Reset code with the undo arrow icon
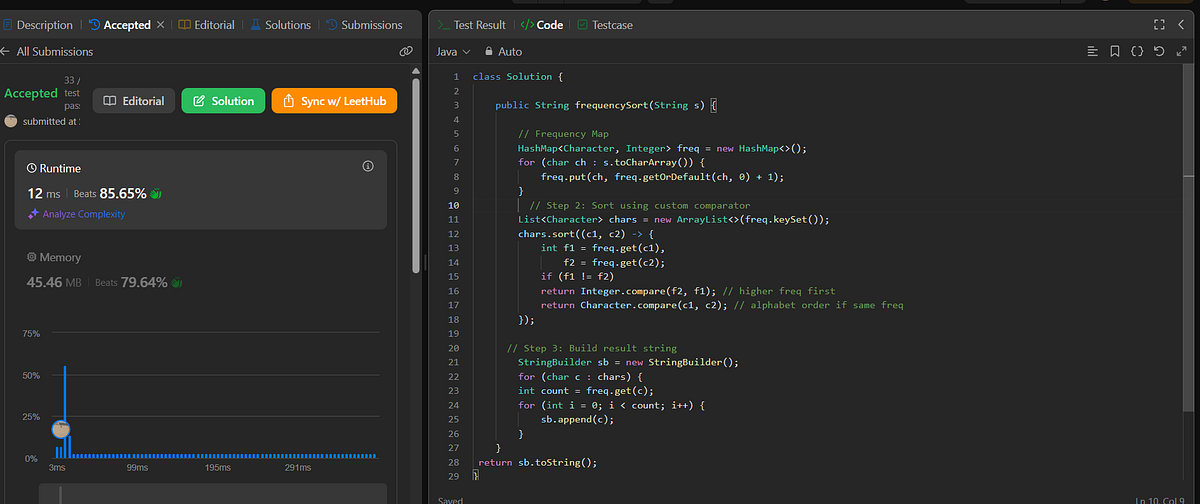 coord(1158,51)
